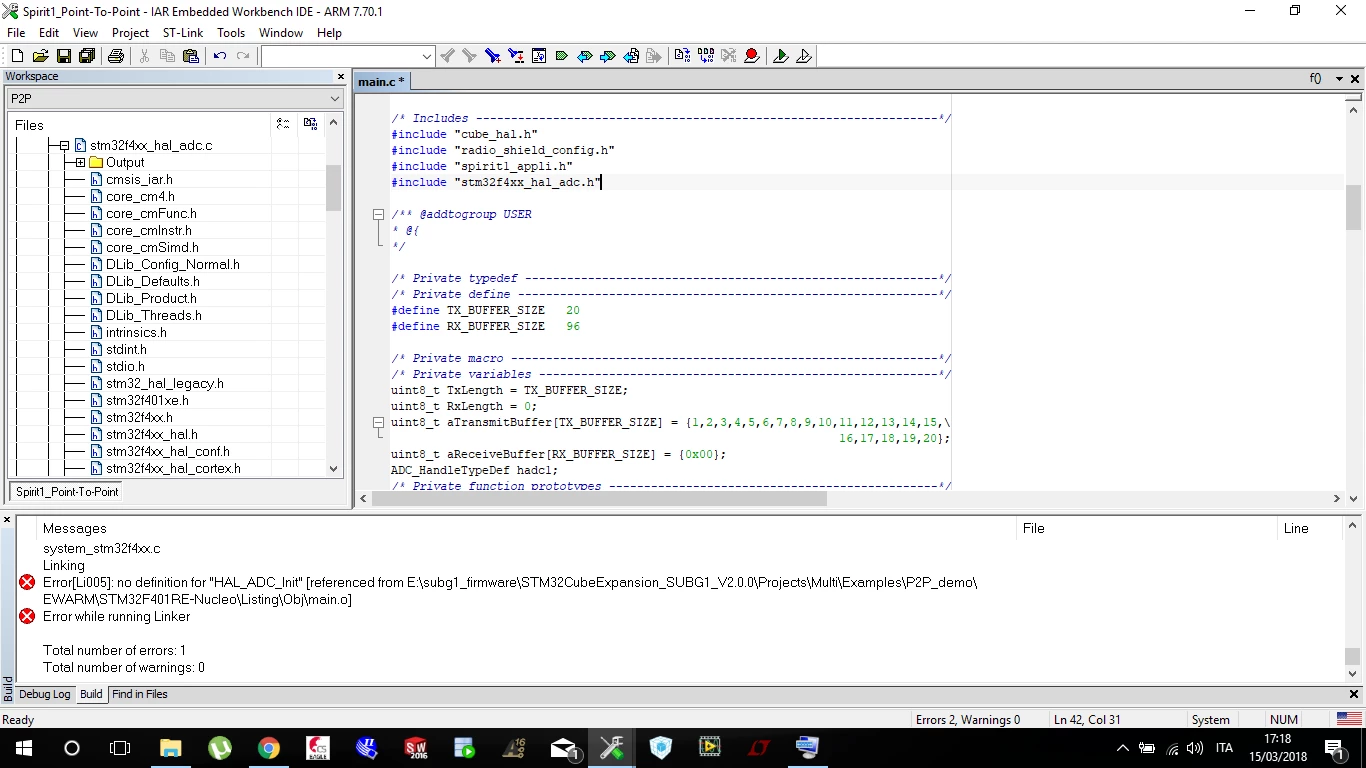Screen dimensions: 1366x768
Task: Click the Save All toolbar icon
Action: (87, 56)
